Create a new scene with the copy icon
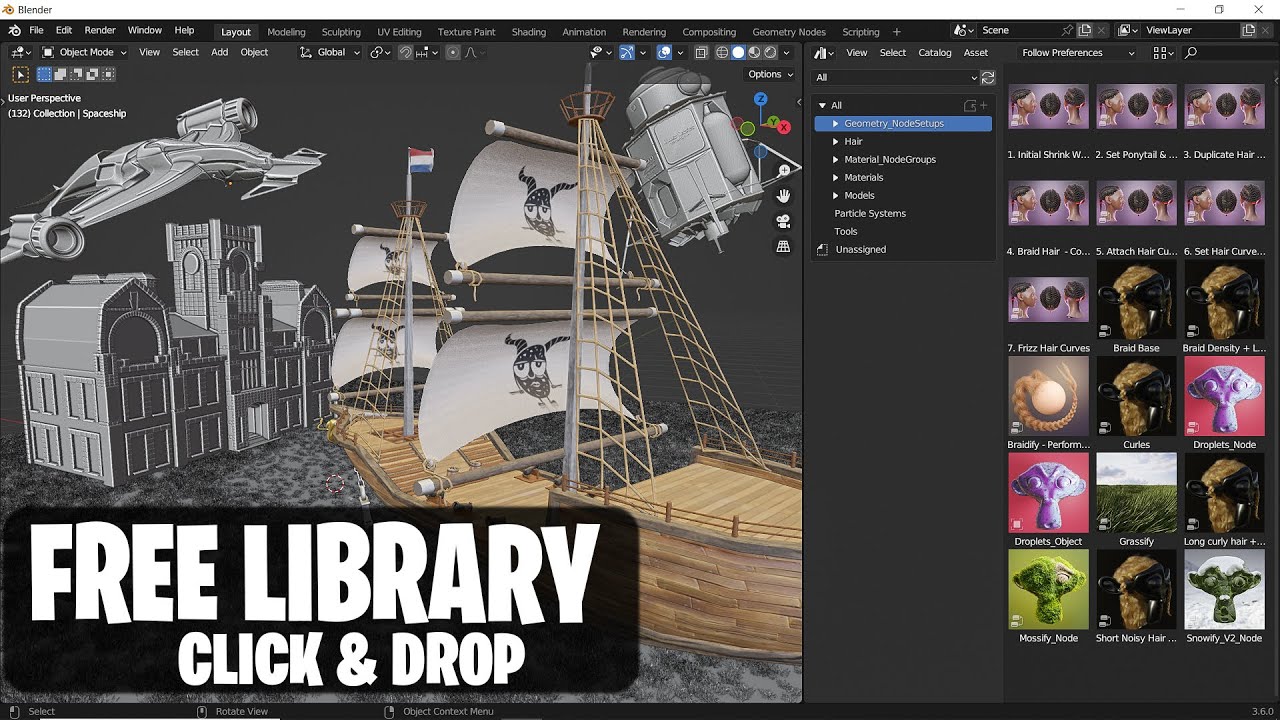The width and height of the screenshot is (1280, 720). pos(1085,31)
